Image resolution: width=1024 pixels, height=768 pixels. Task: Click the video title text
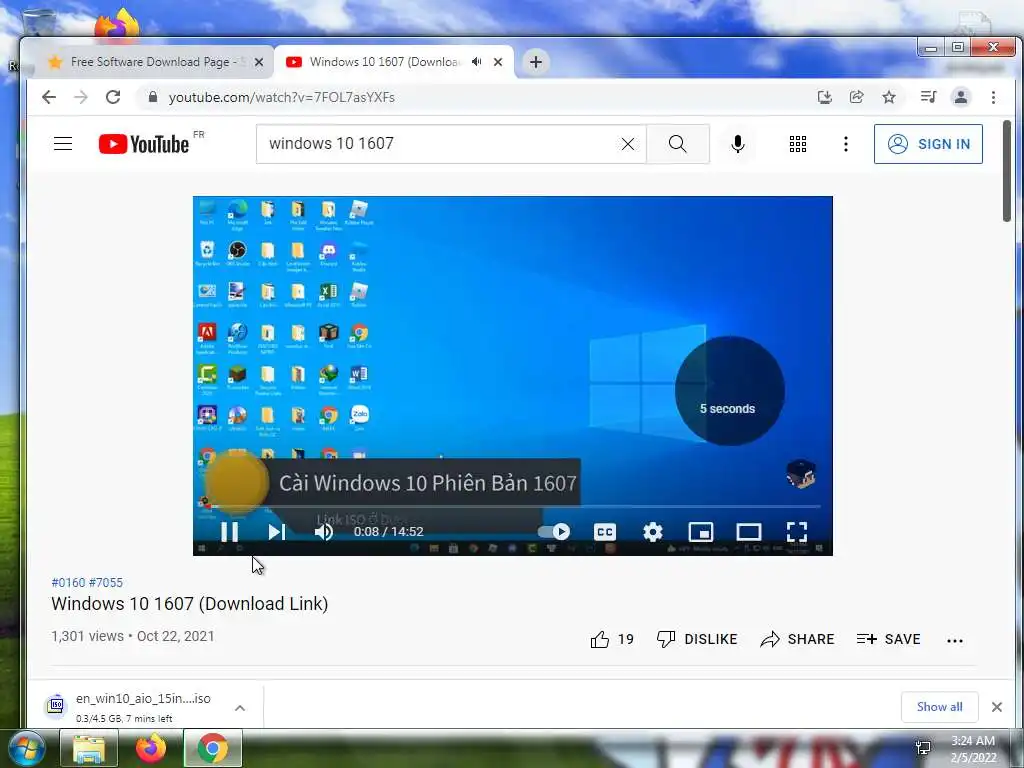coord(189,603)
